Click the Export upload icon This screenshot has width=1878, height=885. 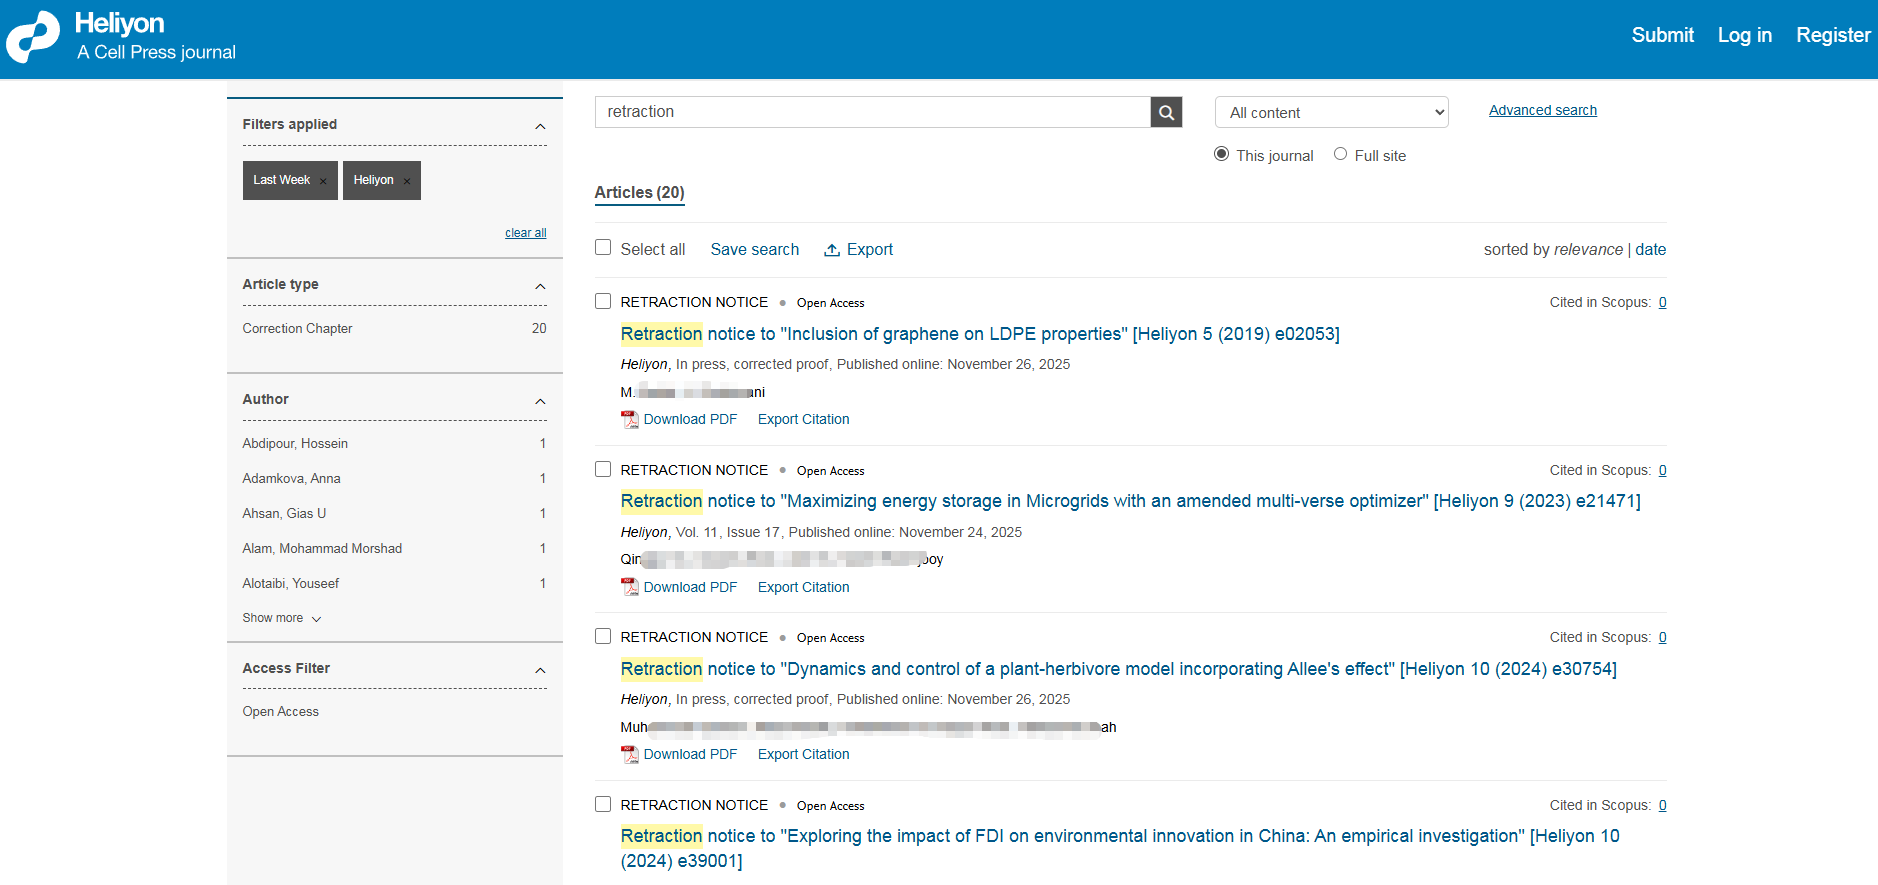(831, 250)
